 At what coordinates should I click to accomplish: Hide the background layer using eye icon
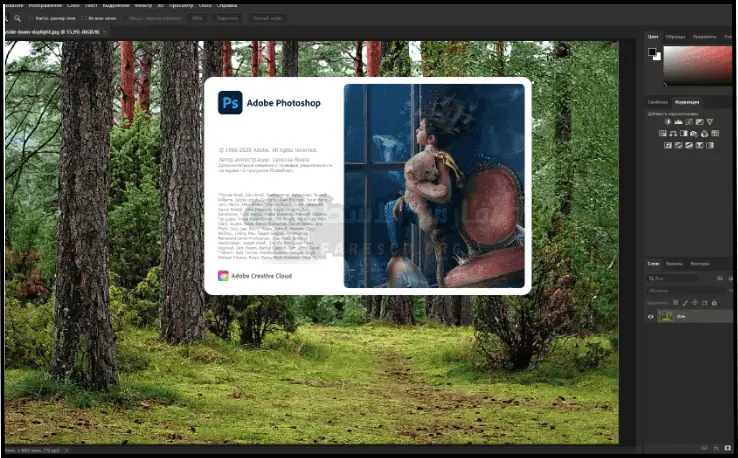point(651,317)
